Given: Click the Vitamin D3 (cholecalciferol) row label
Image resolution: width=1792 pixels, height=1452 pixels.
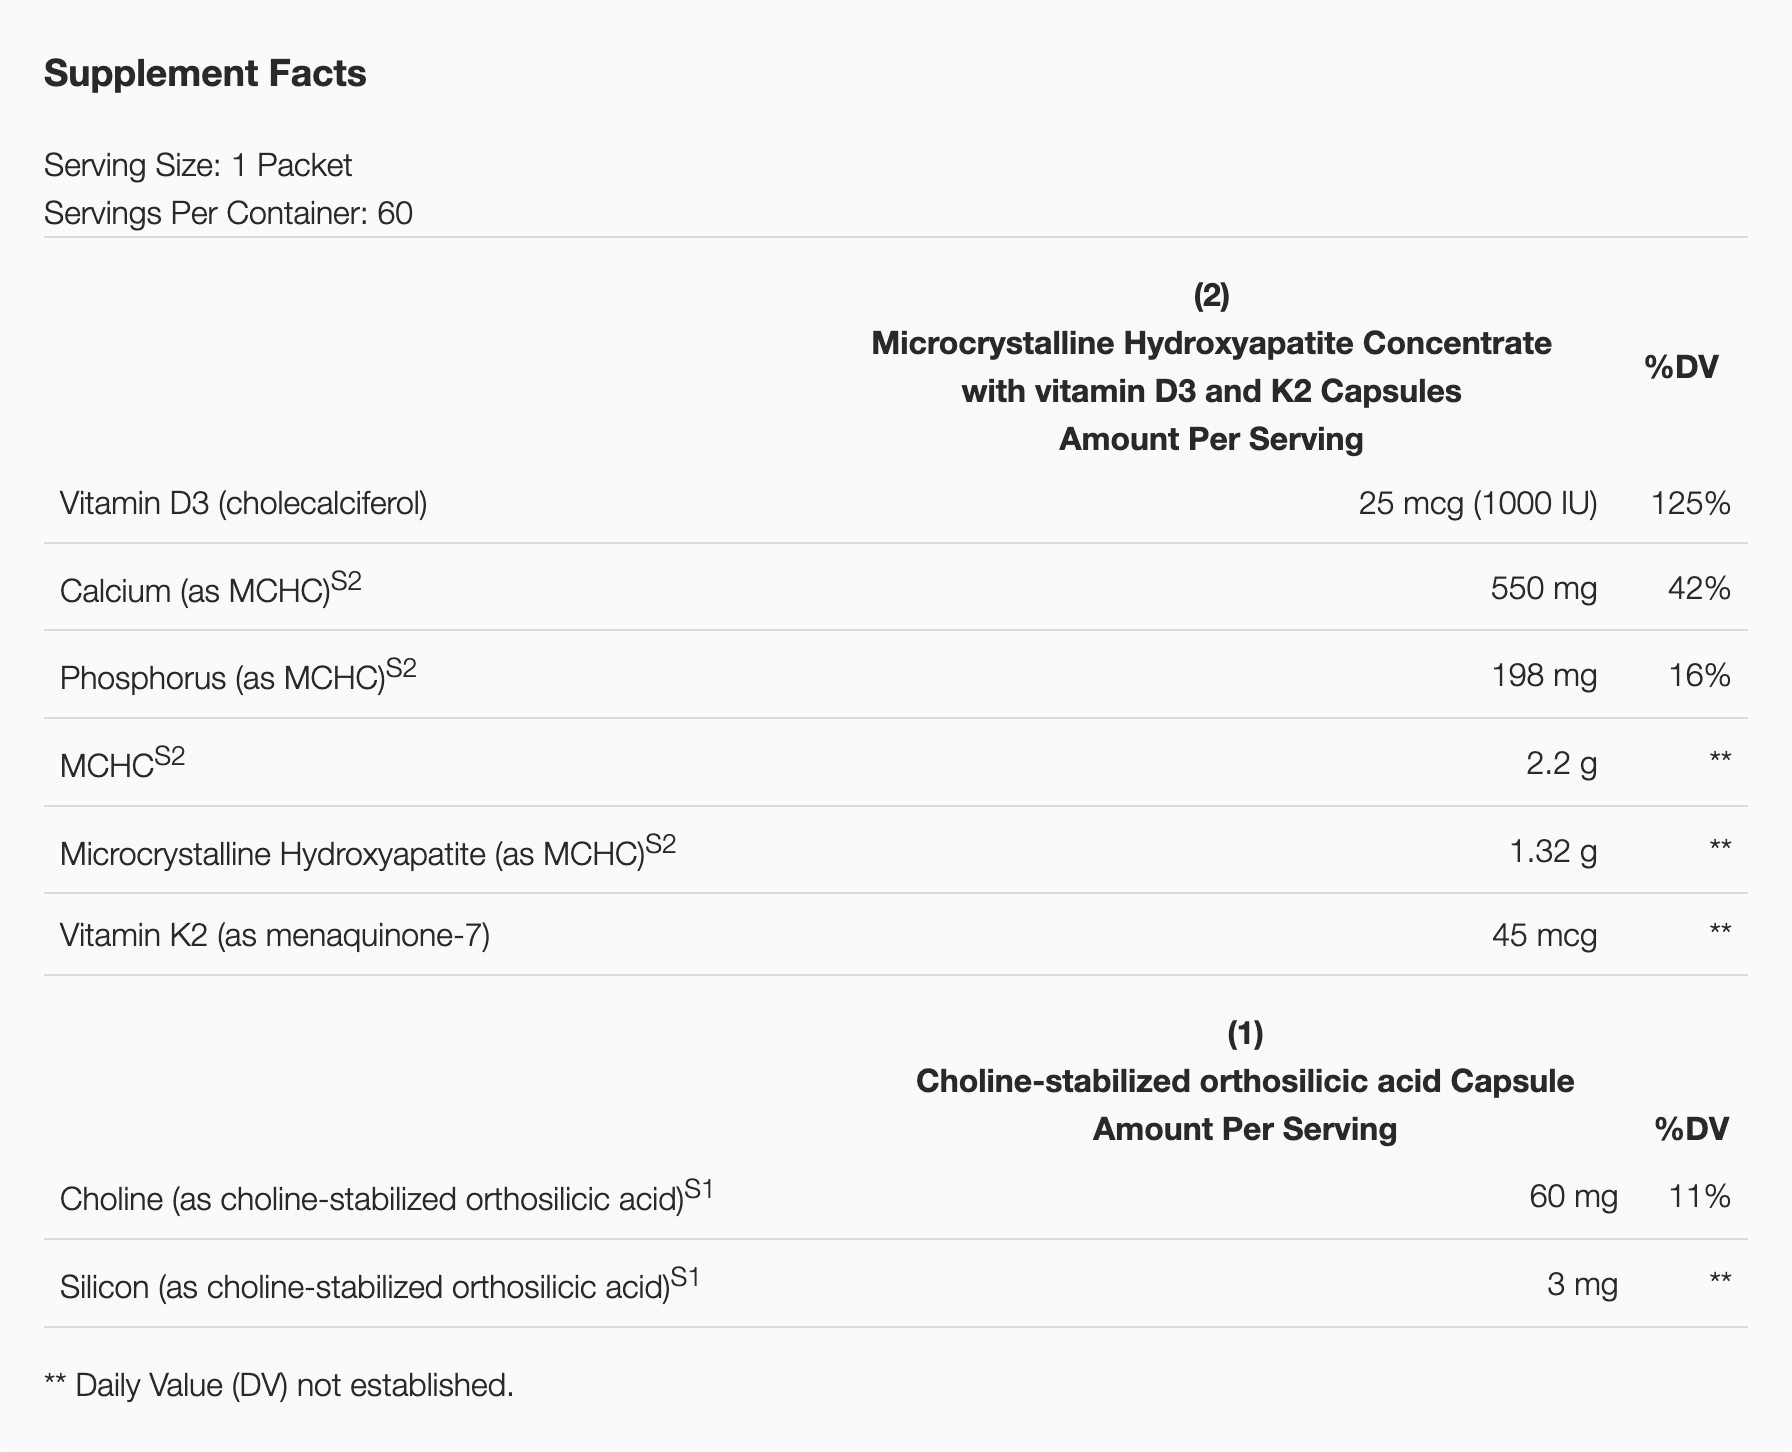Looking at the screenshot, I should tap(243, 503).
